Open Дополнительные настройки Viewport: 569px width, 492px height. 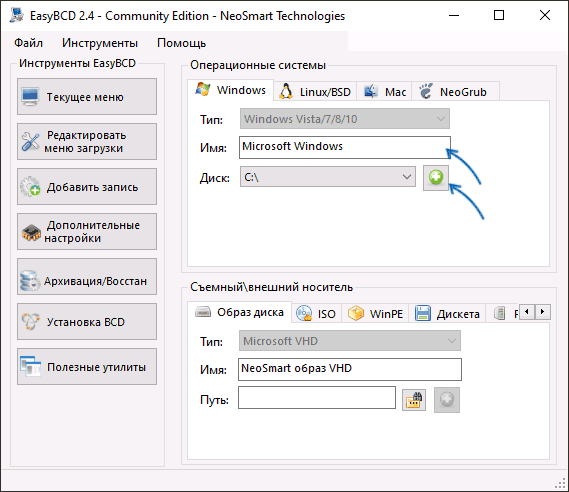tap(87, 231)
